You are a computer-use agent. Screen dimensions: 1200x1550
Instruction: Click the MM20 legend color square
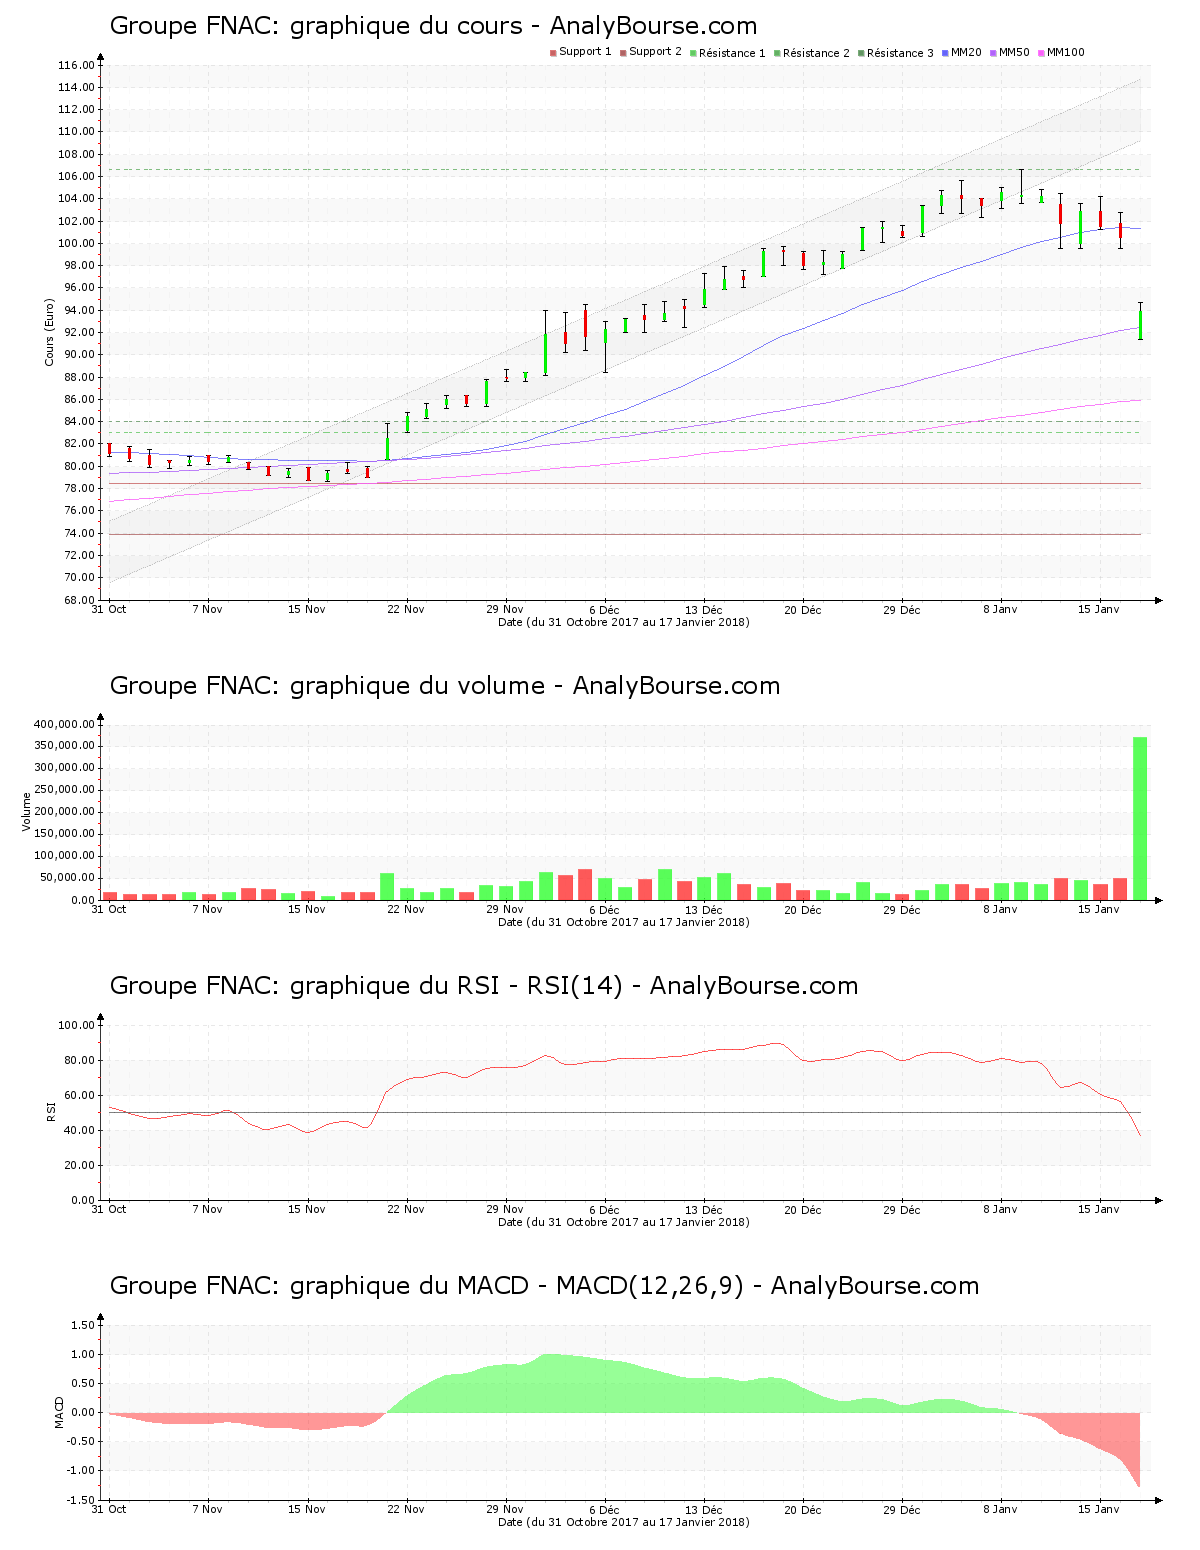[x=945, y=53]
